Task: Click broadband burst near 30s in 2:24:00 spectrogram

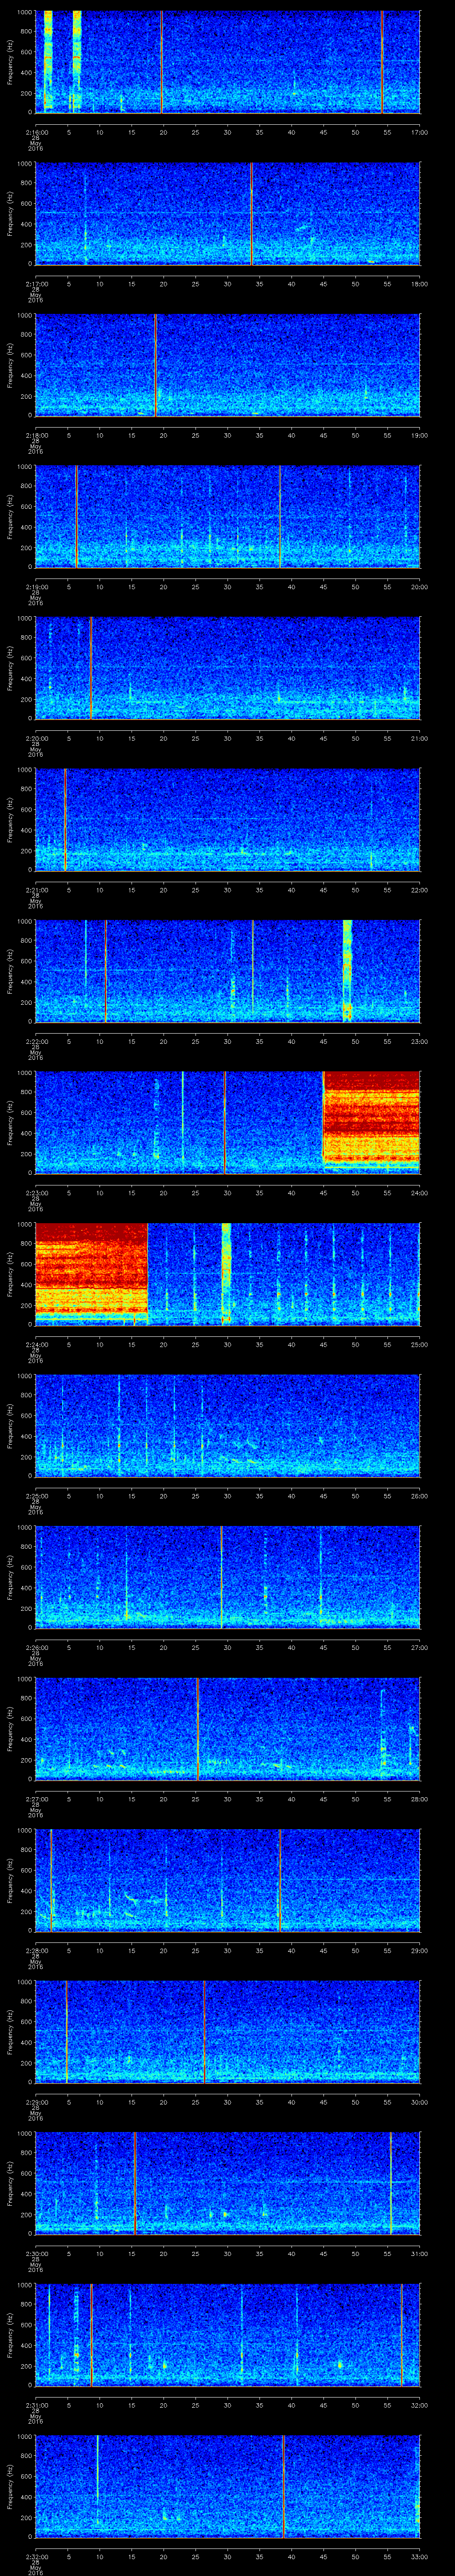Action: pyautogui.click(x=226, y=1272)
